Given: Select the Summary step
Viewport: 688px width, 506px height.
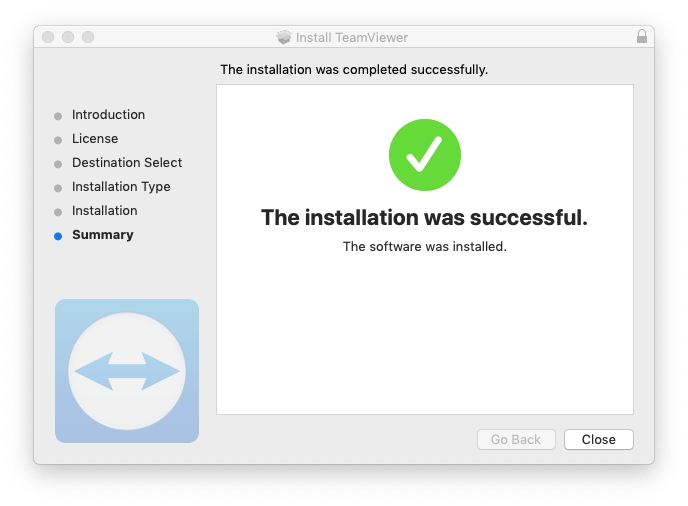Looking at the screenshot, I should [102, 235].
